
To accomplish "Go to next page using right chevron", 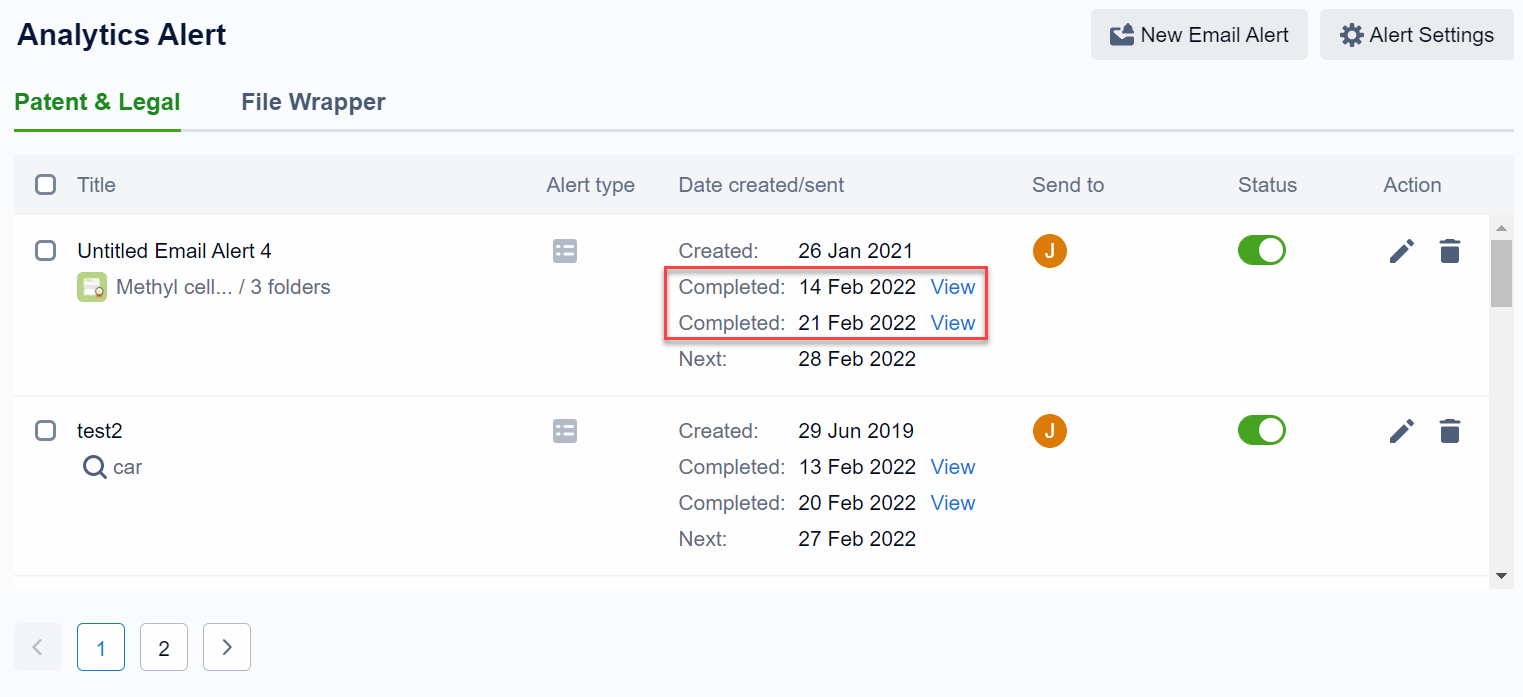I will pos(227,647).
